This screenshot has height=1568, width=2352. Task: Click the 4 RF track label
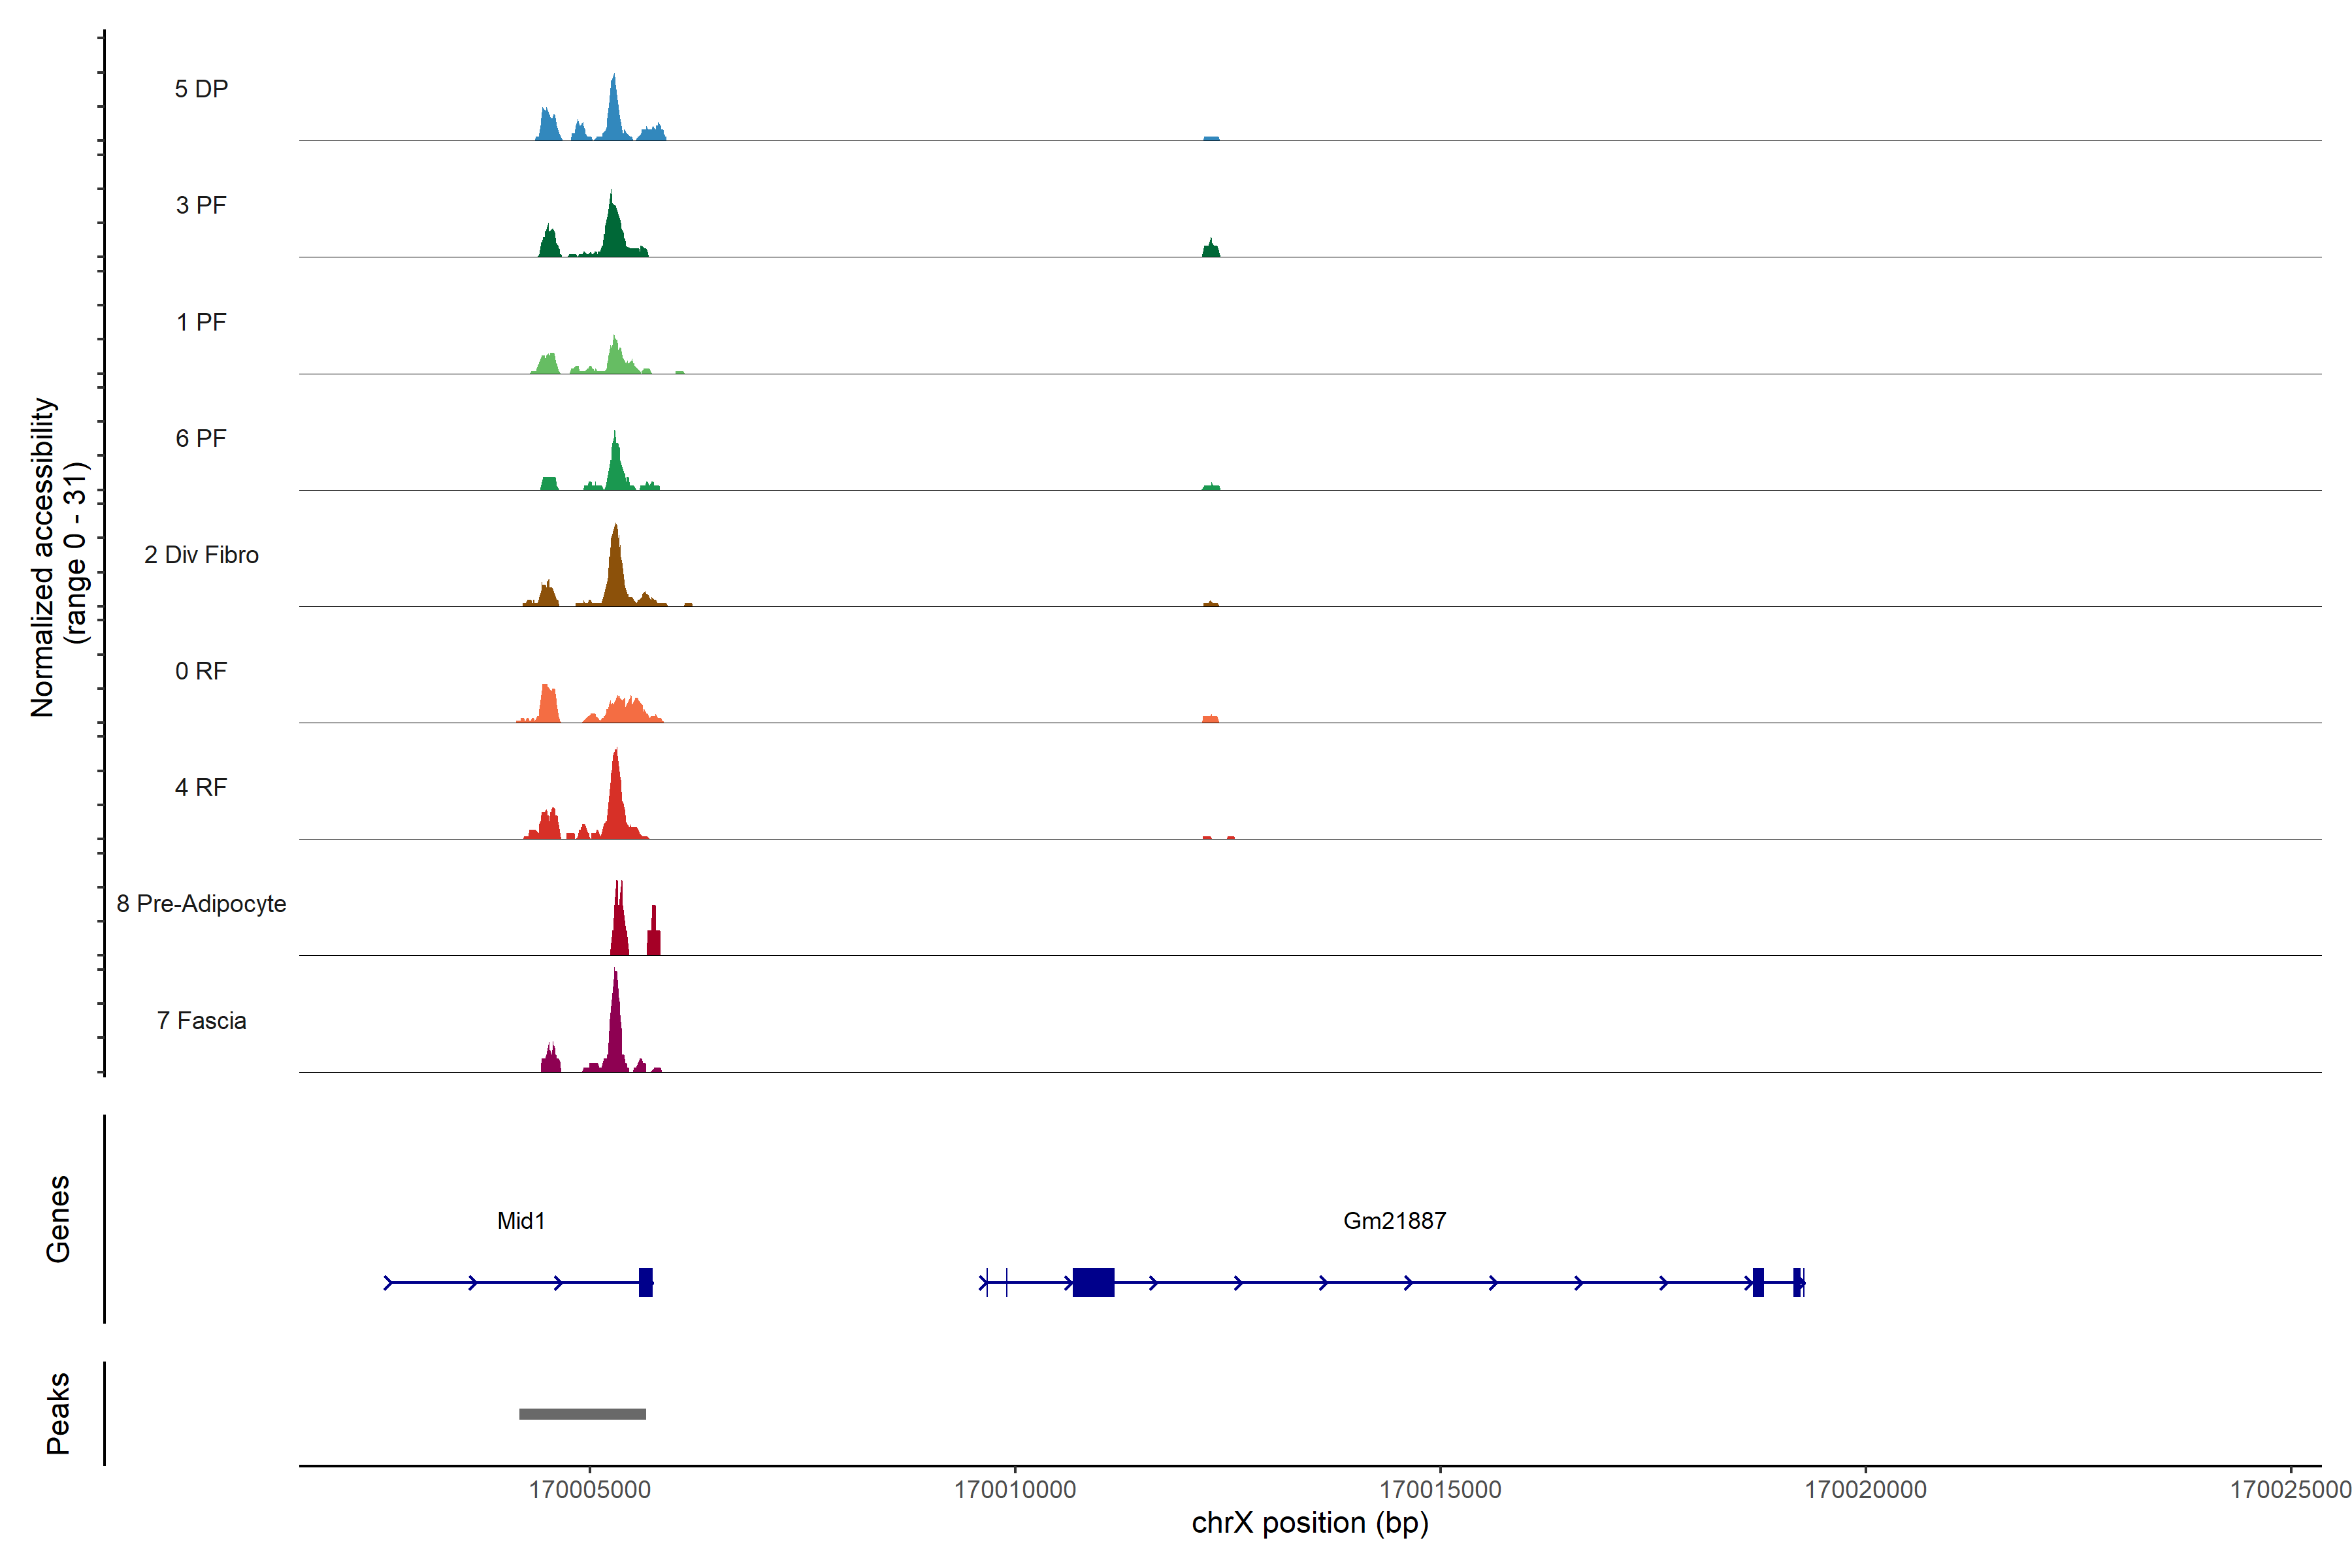coord(201,787)
